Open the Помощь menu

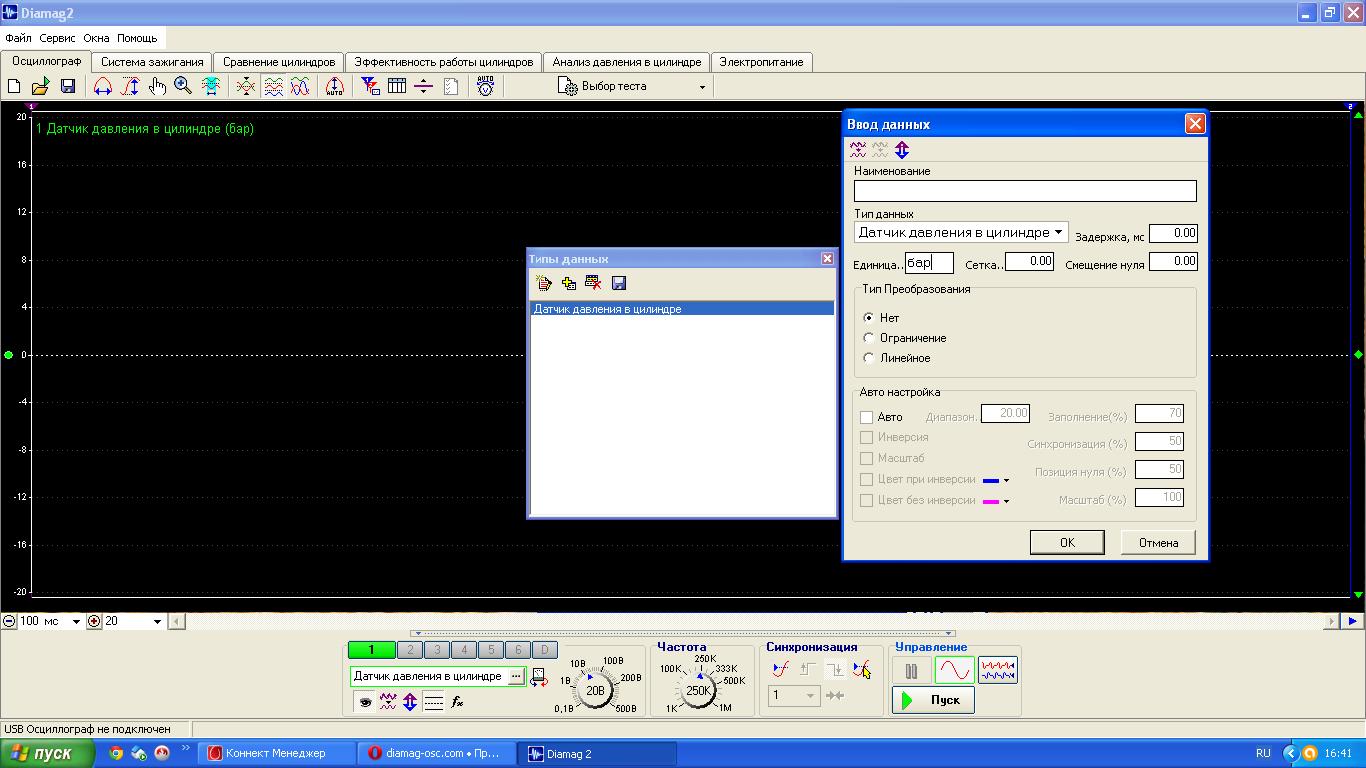coord(137,38)
